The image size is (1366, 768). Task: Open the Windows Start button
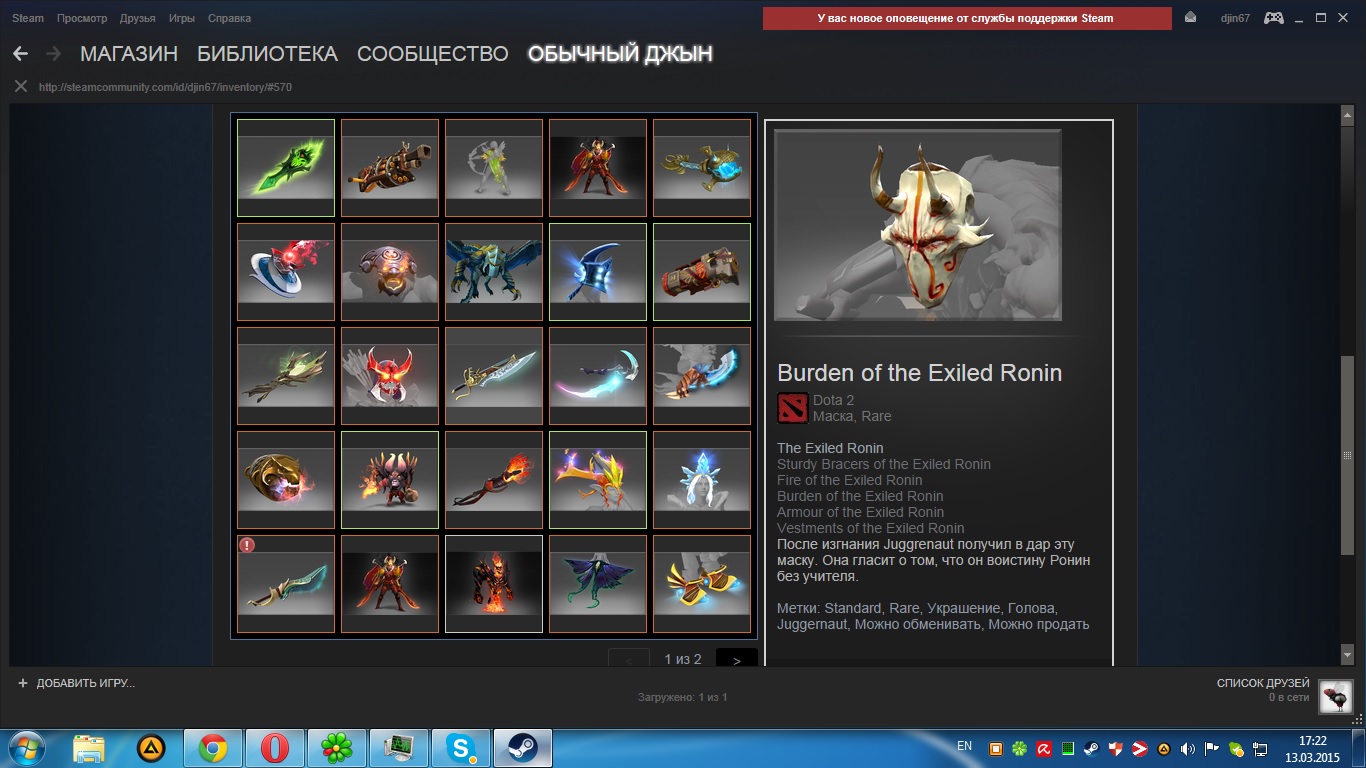coord(26,748)
